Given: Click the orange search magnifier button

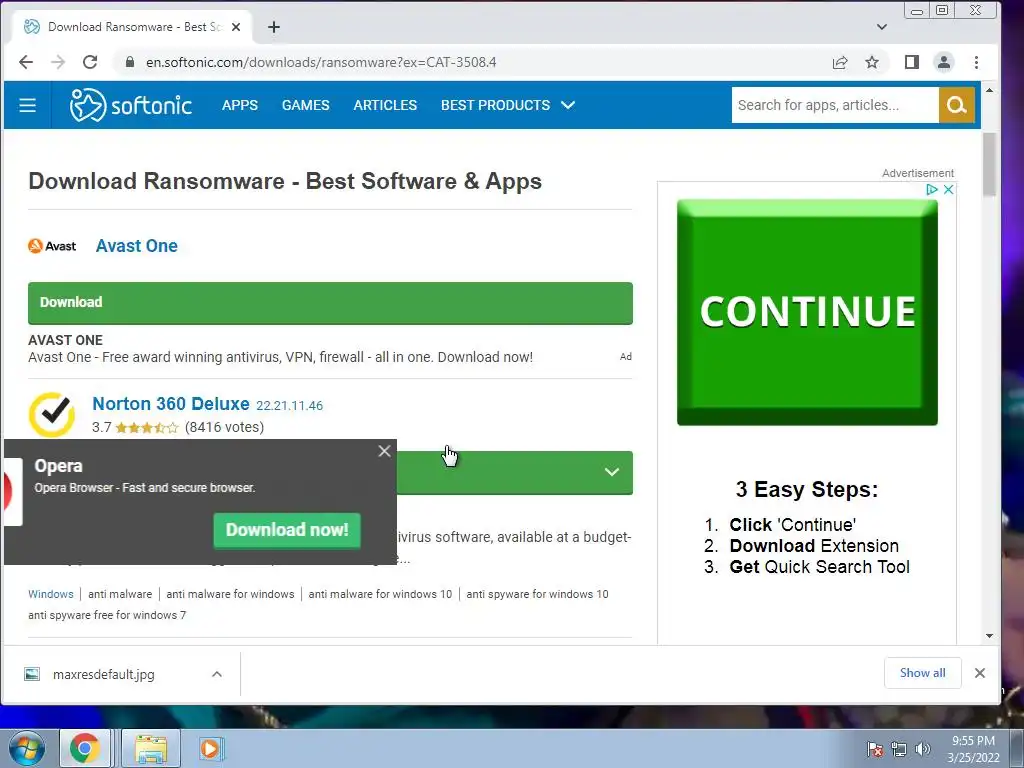Looking at the screenshot, I should pyautogui.click(x=957, y=105).
